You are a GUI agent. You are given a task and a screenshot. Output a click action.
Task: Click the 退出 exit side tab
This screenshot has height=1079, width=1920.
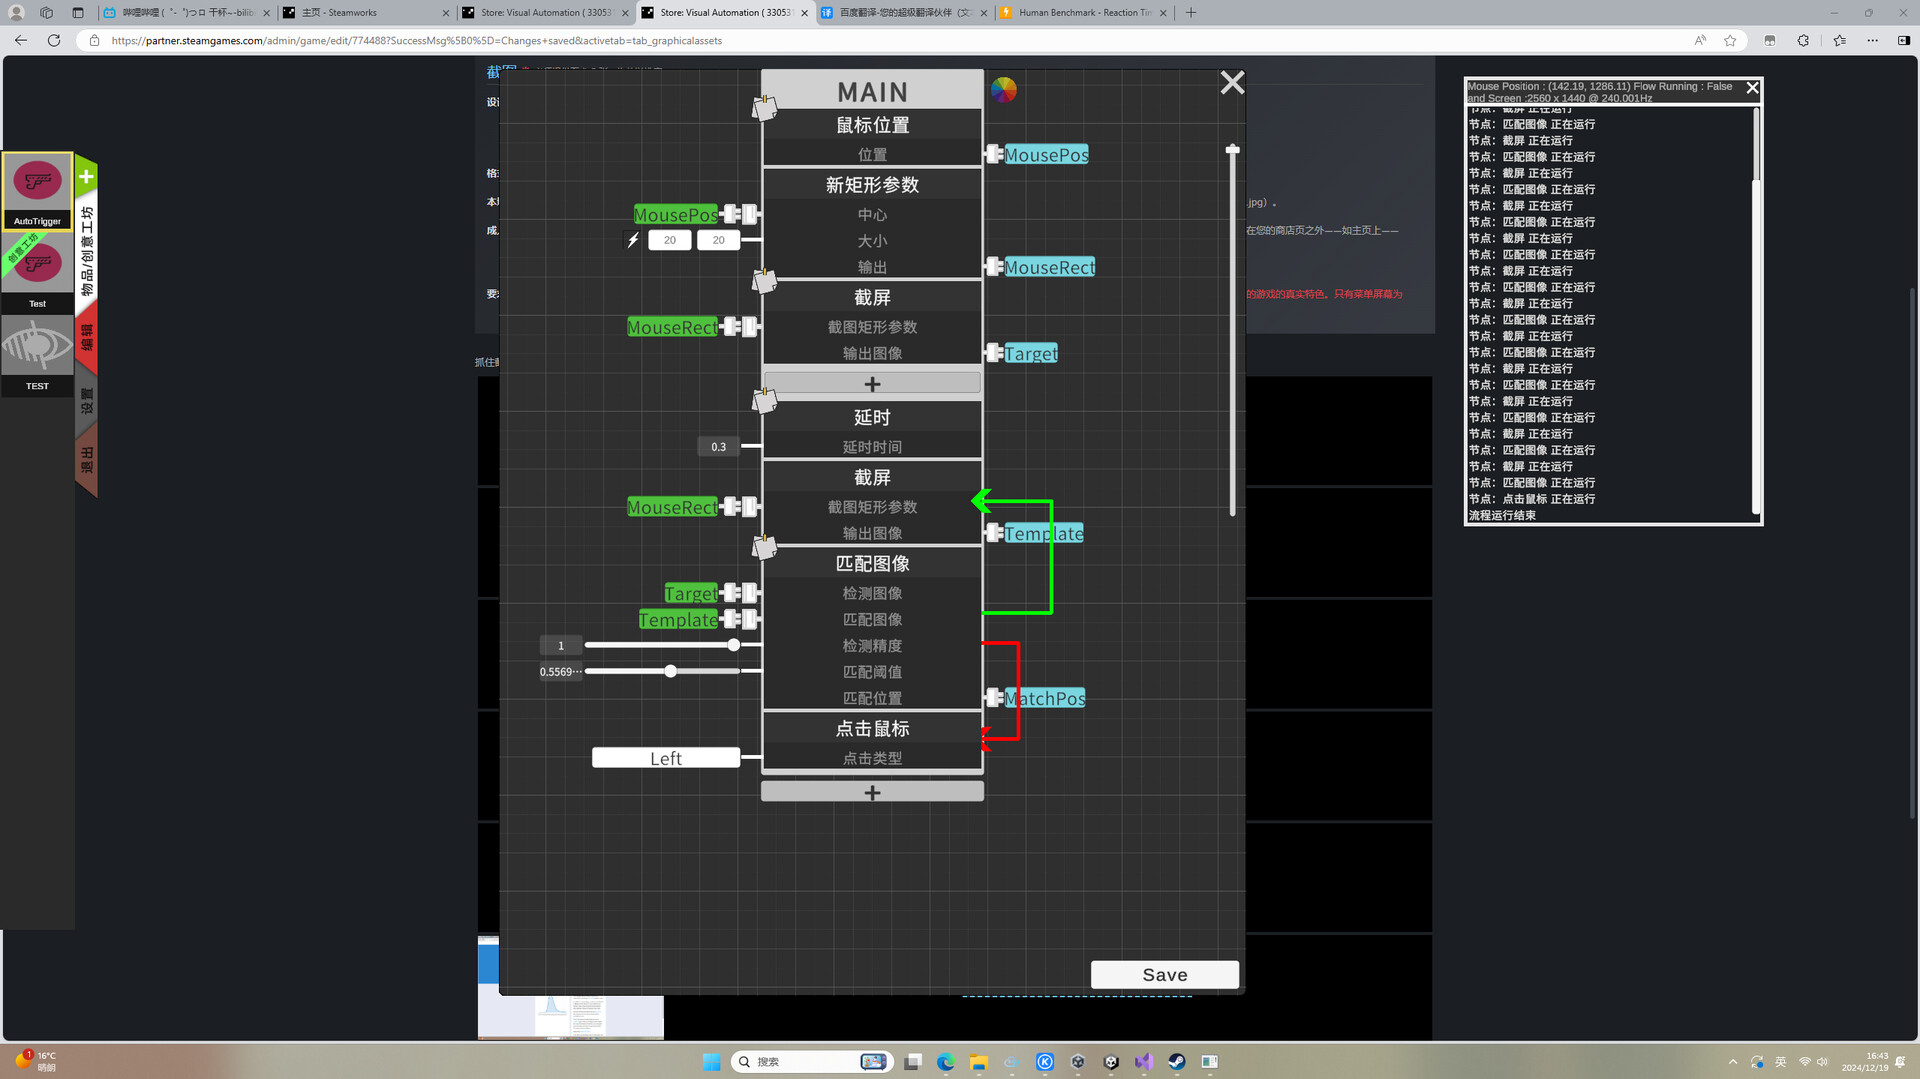[x=87, y=462]
